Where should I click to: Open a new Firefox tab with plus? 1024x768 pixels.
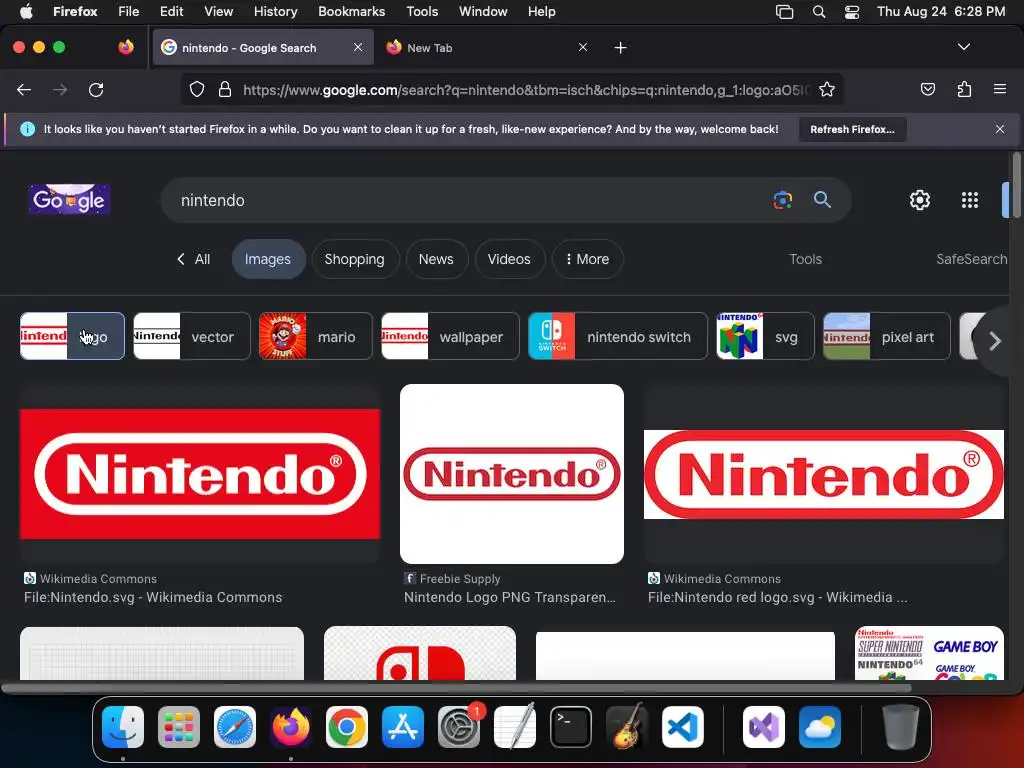620,48
